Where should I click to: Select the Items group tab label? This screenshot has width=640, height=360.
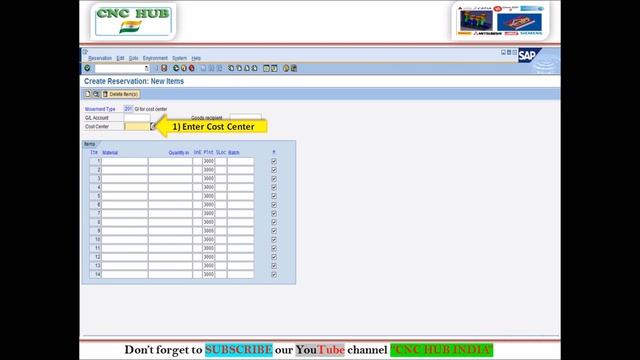(x=89, y=144)
